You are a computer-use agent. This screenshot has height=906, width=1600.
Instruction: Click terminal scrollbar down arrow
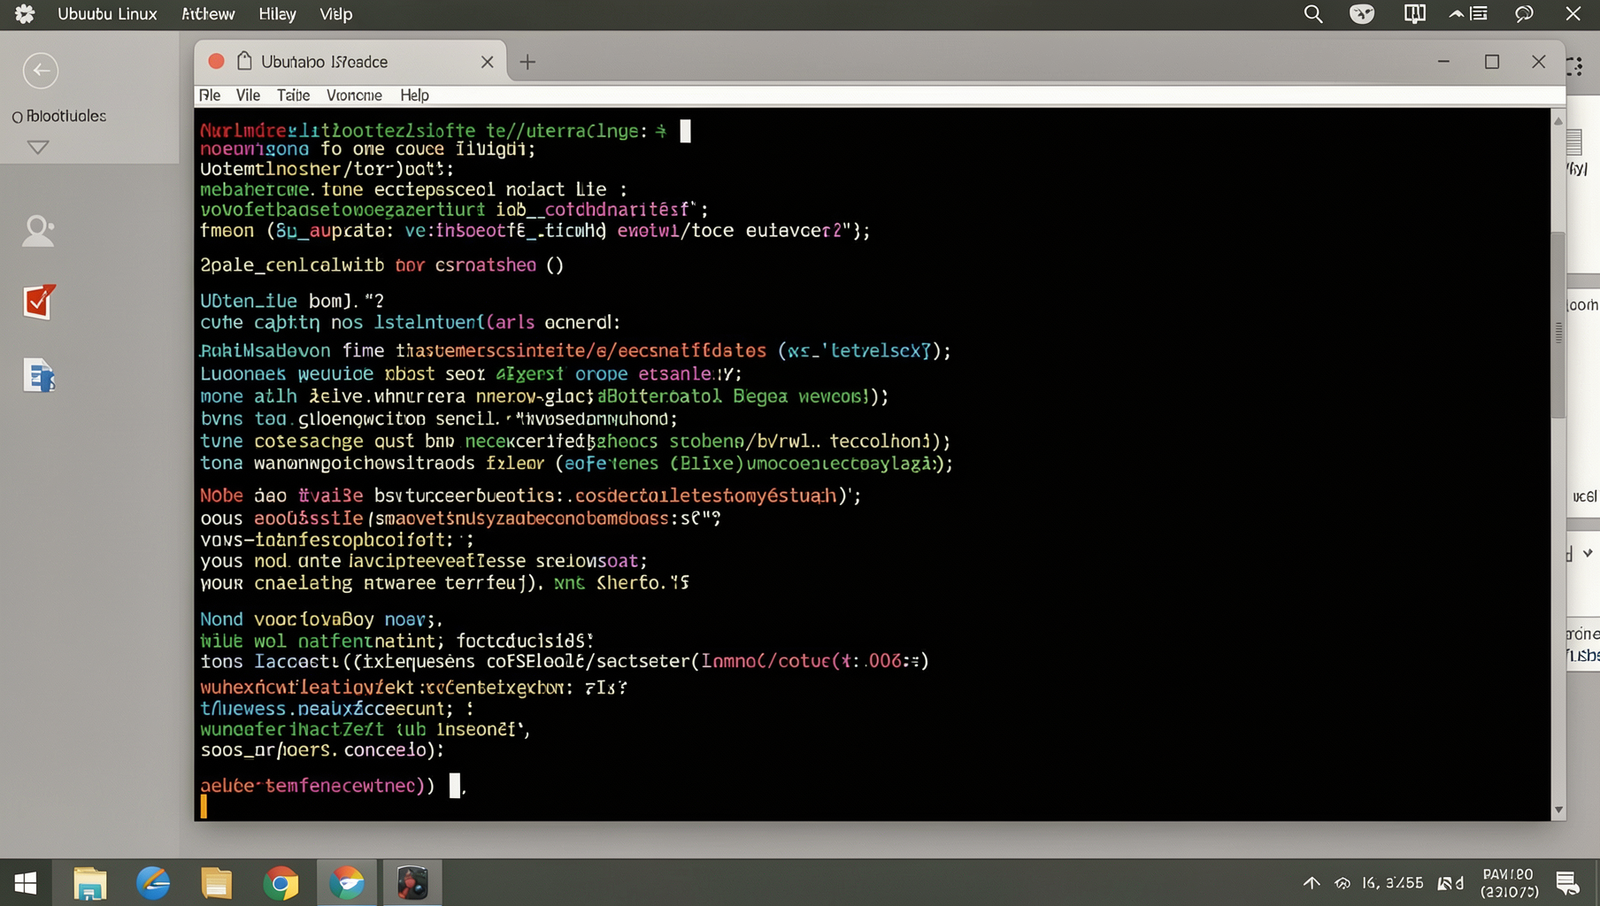click(x=1558, y=810)
